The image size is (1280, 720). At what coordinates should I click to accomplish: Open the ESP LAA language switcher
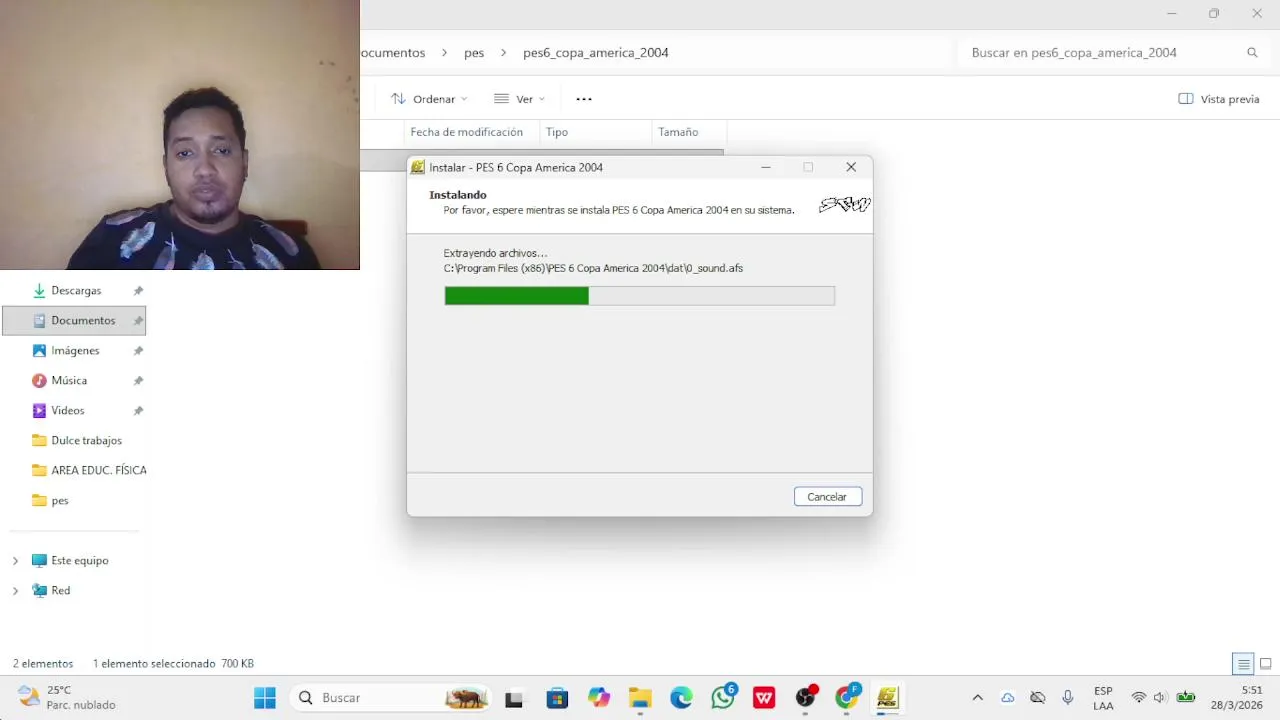1103,698
